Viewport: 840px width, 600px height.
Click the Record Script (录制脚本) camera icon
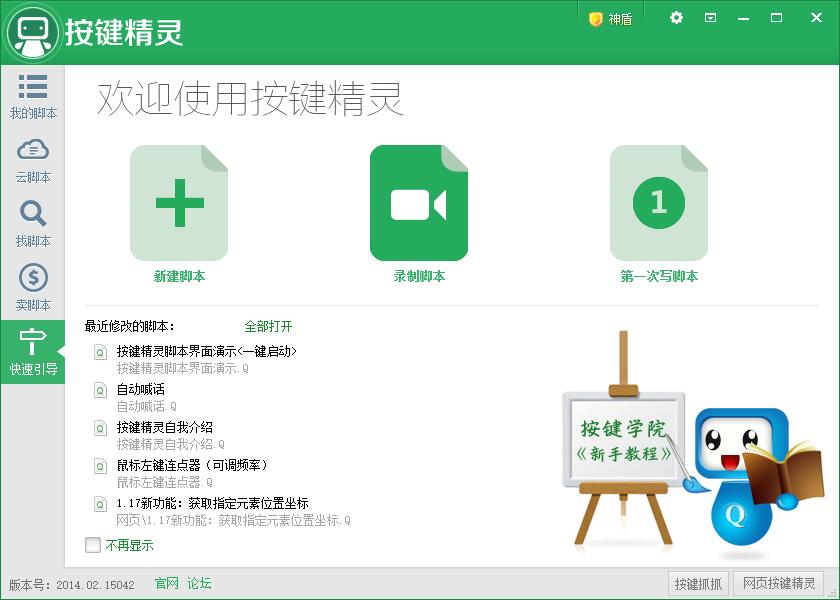418,203
